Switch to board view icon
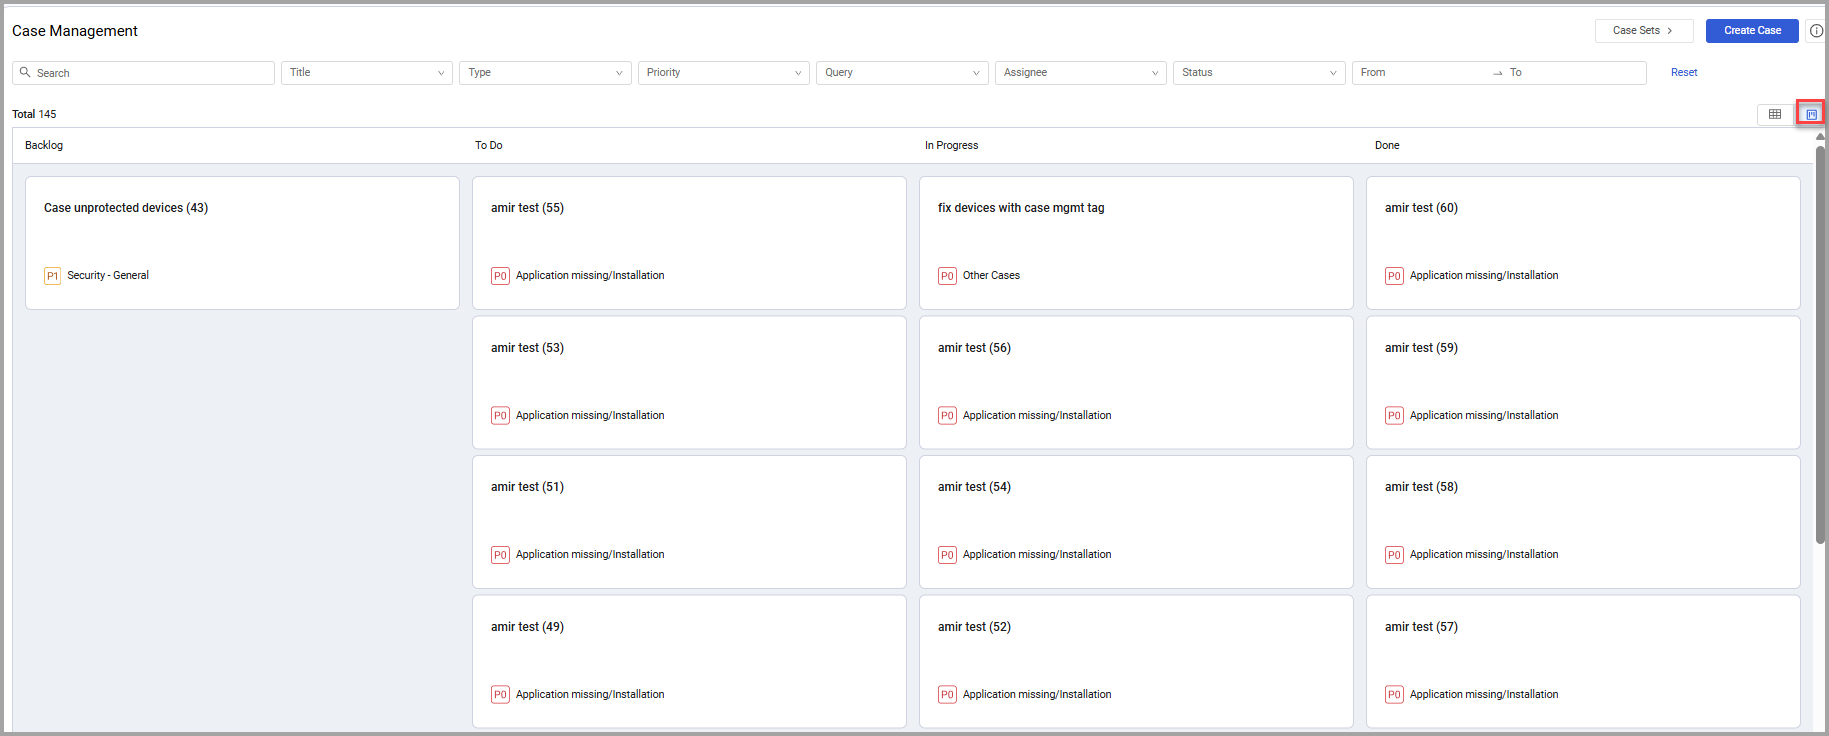The height and width of the screenshot is (736, 1829). pos(1811,114)
